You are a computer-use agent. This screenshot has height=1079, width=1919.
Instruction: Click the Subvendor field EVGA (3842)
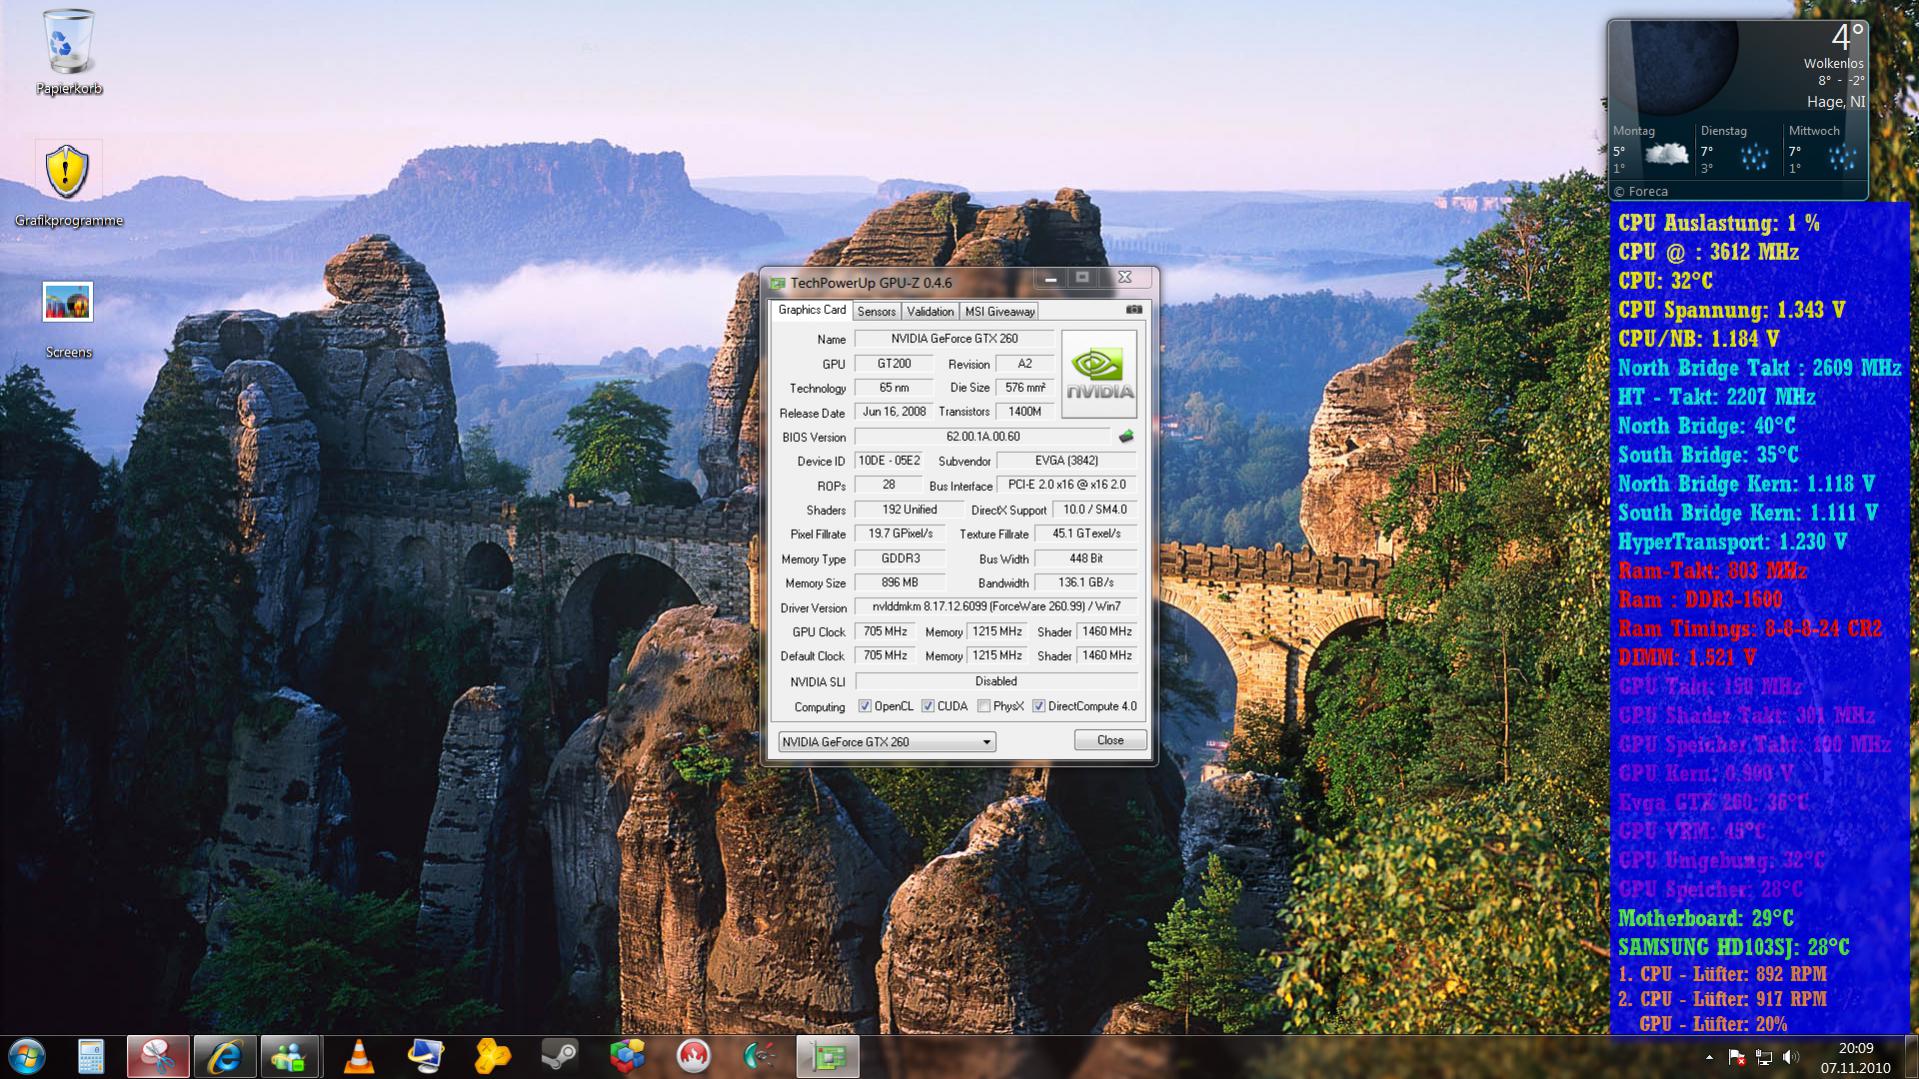click(x=1066, y=461)
